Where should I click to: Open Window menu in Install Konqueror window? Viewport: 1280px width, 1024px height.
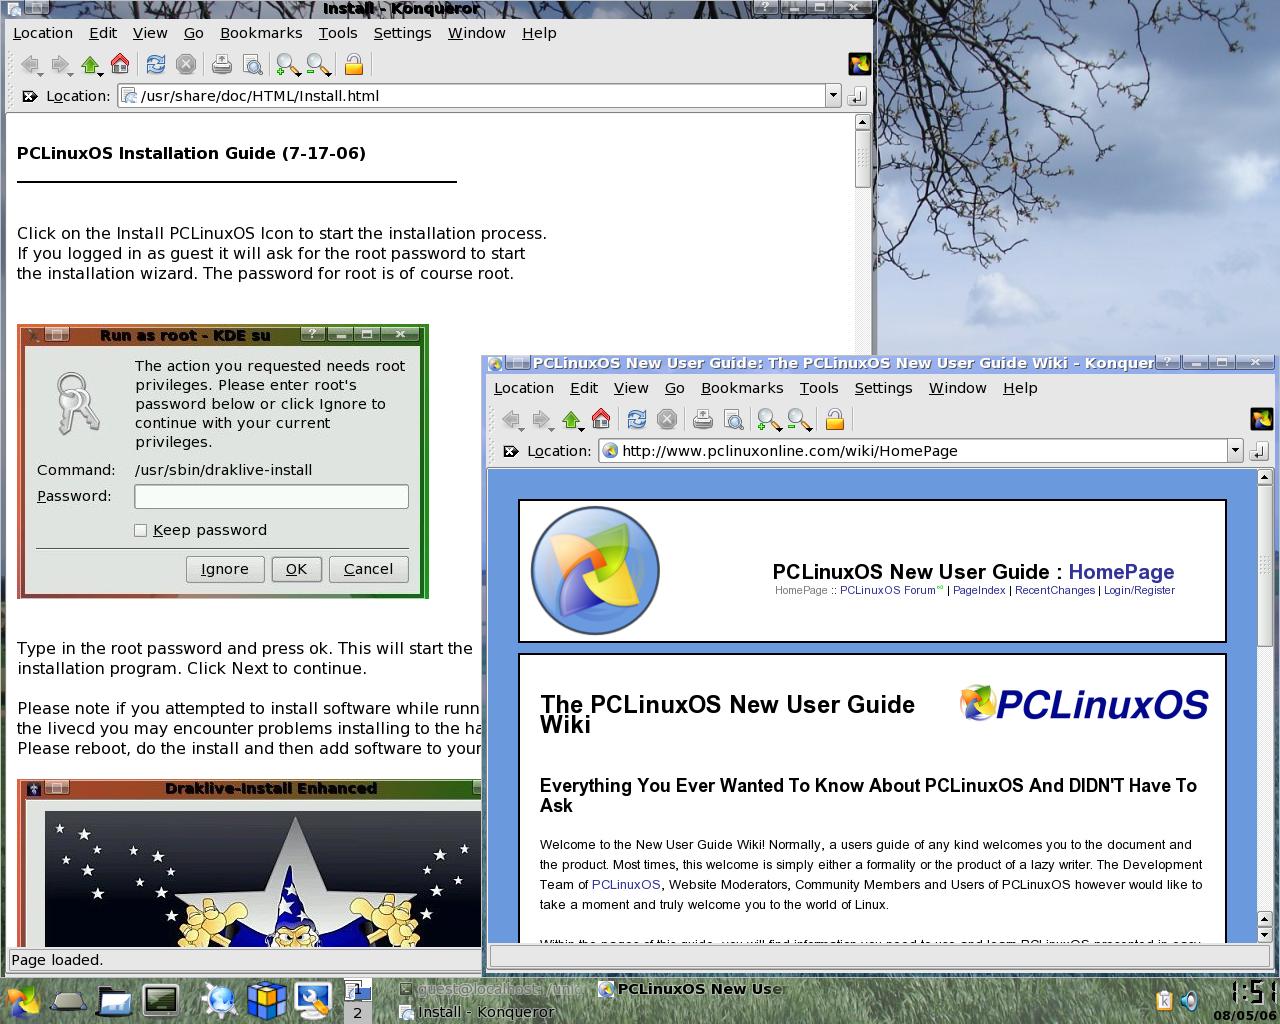[x=477, y=33]
